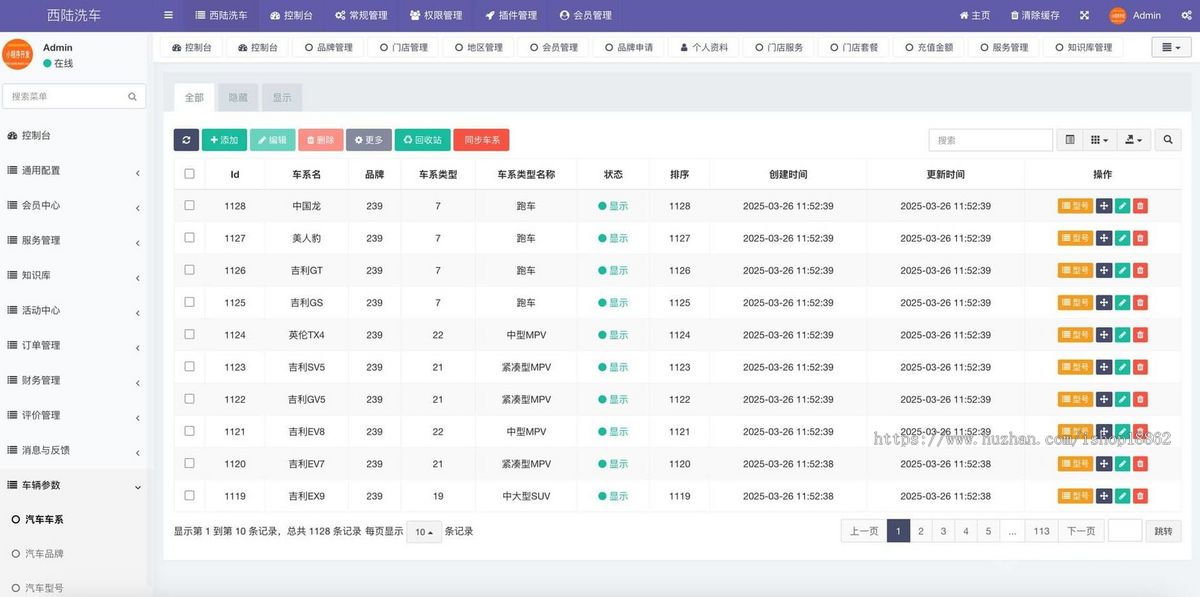The image size is (1200, 597).
Task: Click the refresh table icon button
Action: pos(186,140)
